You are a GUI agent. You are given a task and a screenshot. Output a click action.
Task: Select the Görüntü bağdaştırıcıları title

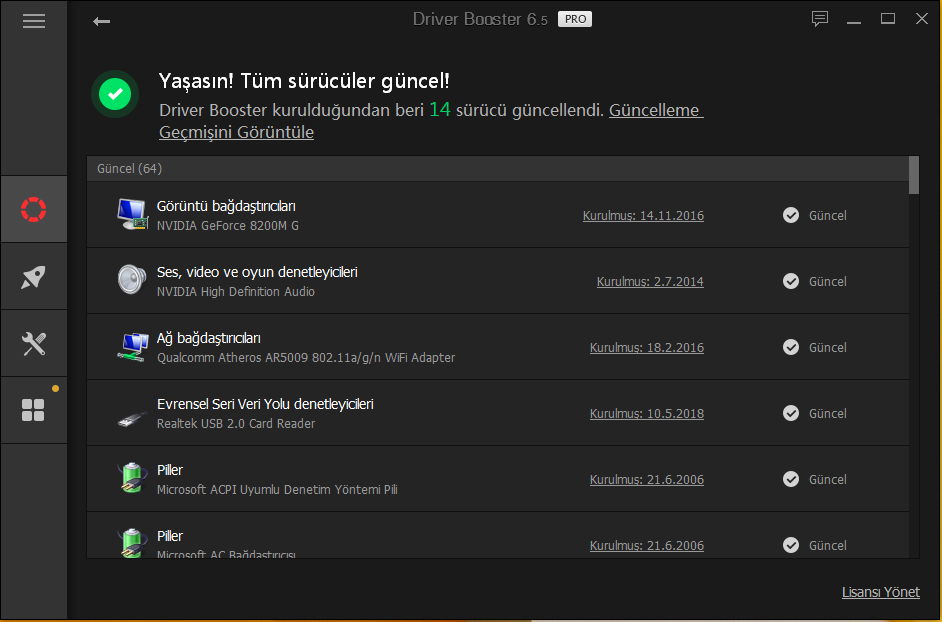pyautogui.click(x=226, y=206)
